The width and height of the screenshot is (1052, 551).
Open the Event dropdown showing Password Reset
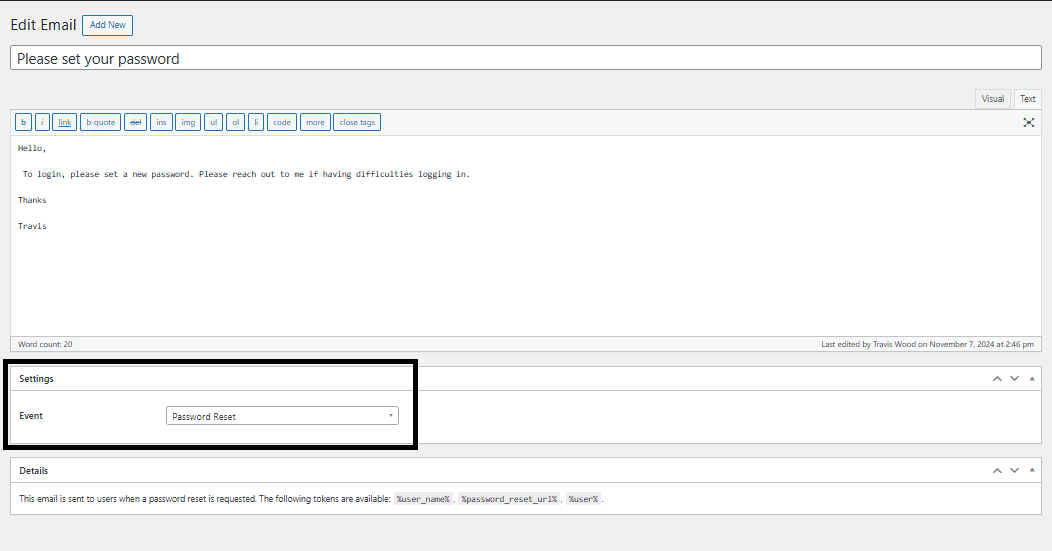tap(282, 416)
